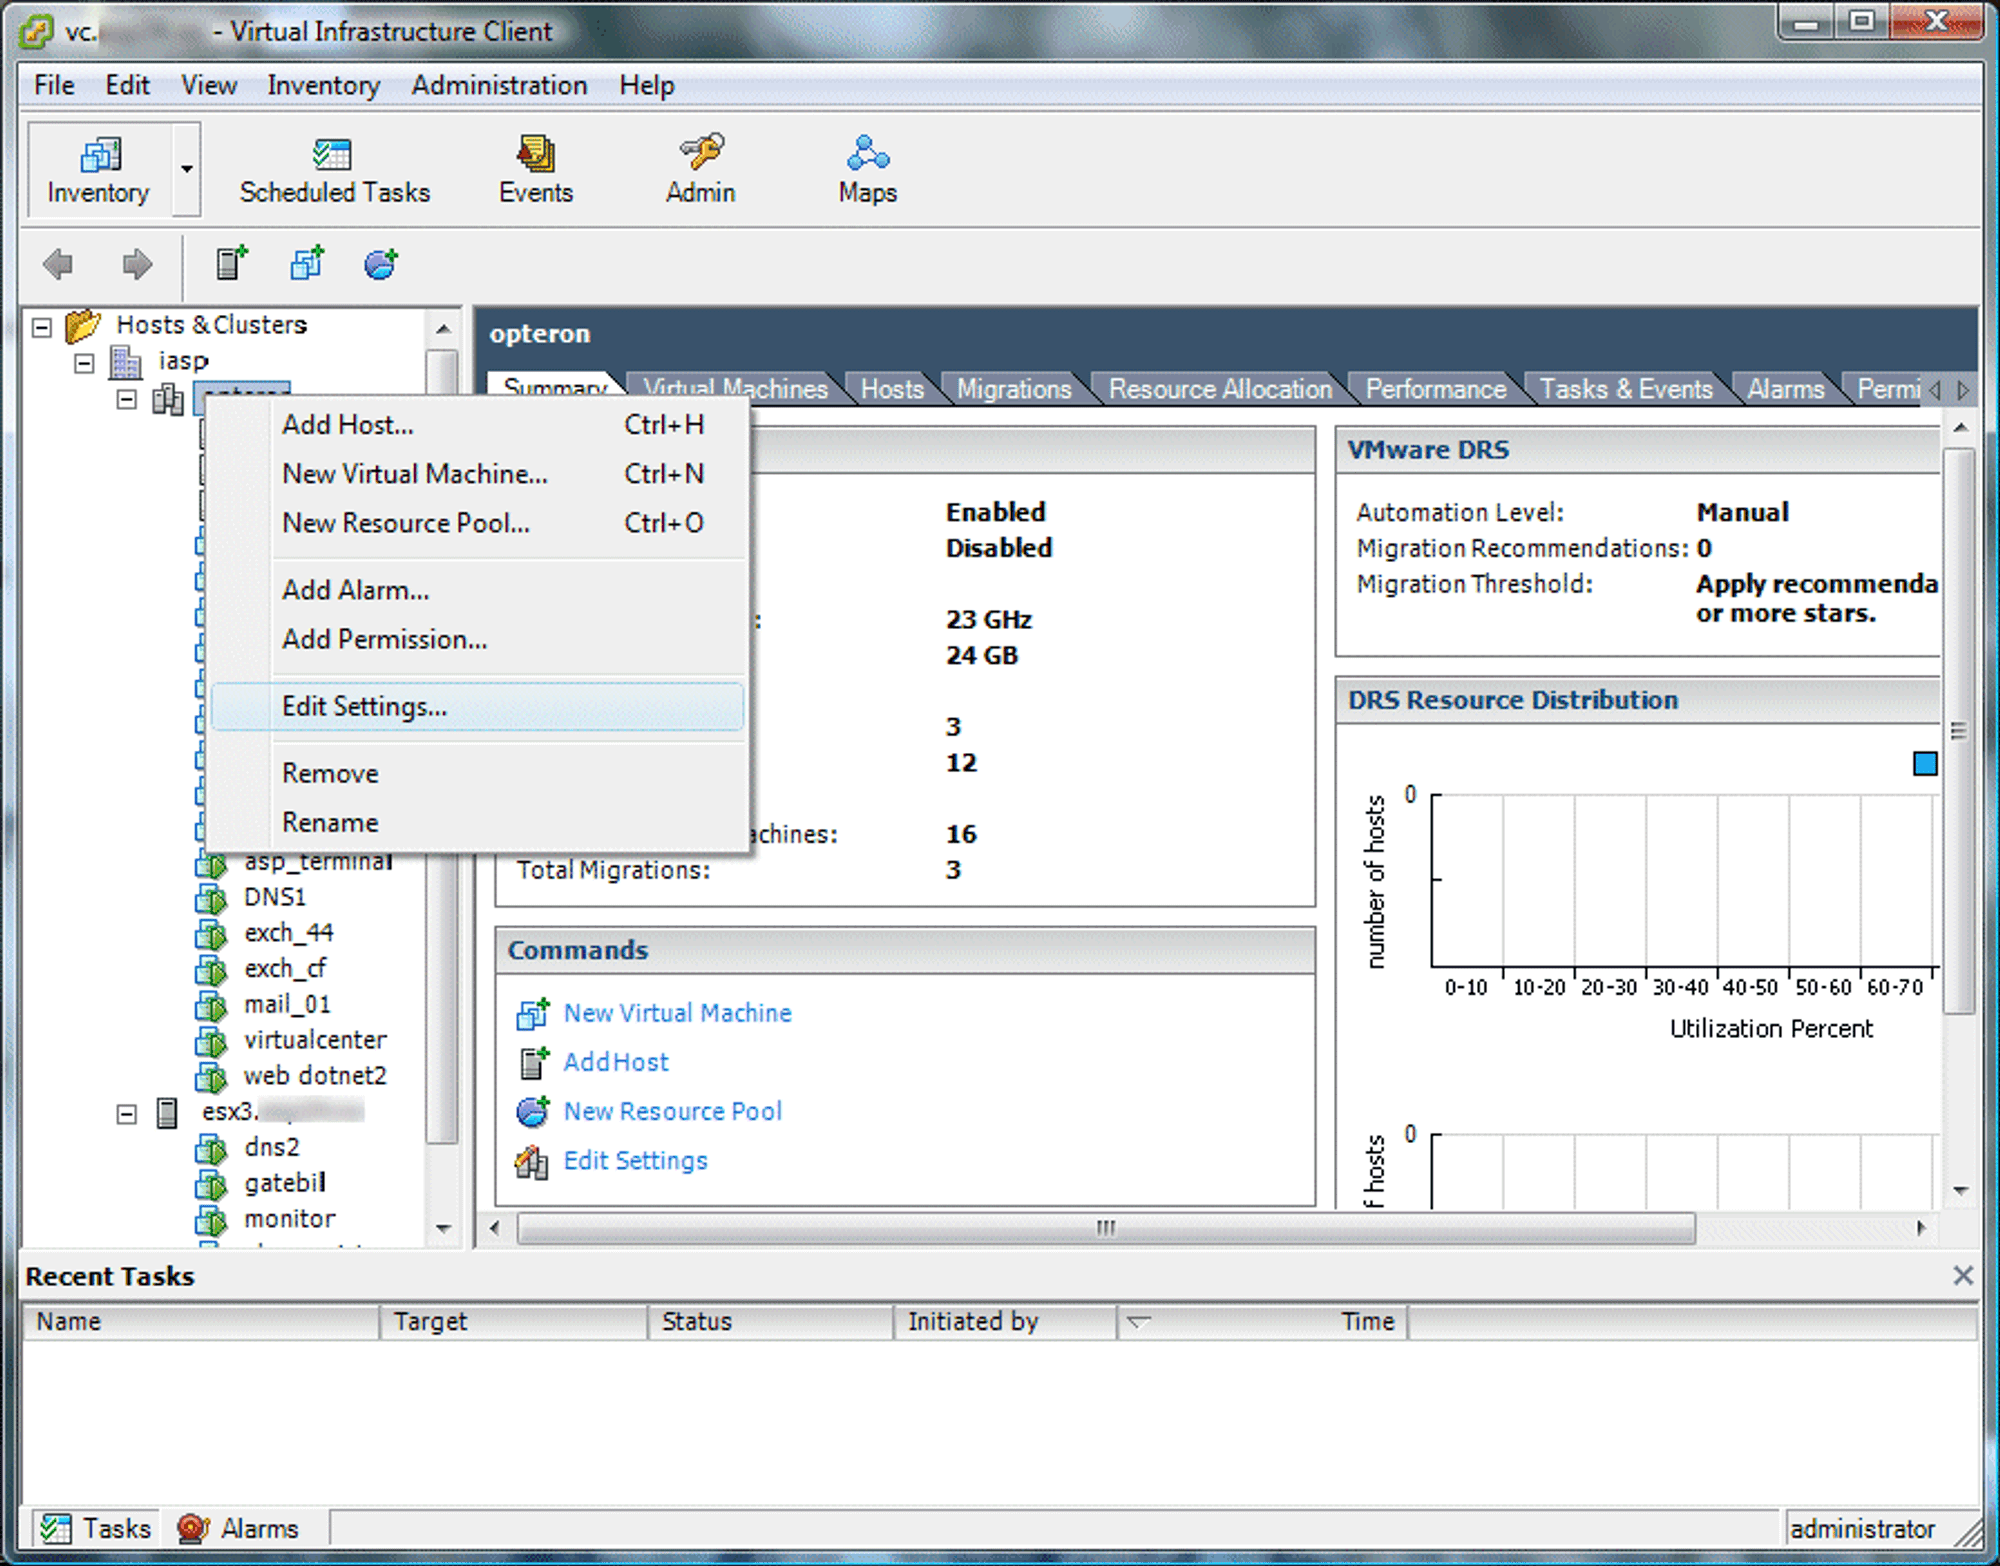2000x1566 pixels.
Task: Select the DNS1 virtual machine icon
Action: [x=211, y=898]
